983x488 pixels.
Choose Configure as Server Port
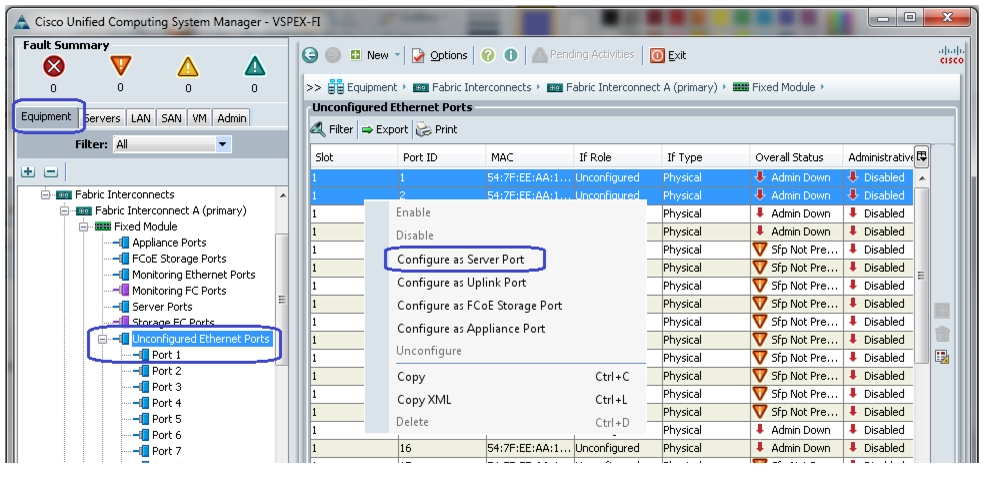[460, 259]
